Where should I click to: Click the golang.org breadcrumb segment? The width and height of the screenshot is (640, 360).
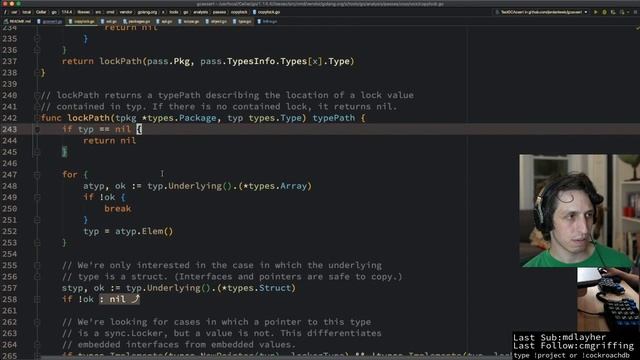[147, 12]
